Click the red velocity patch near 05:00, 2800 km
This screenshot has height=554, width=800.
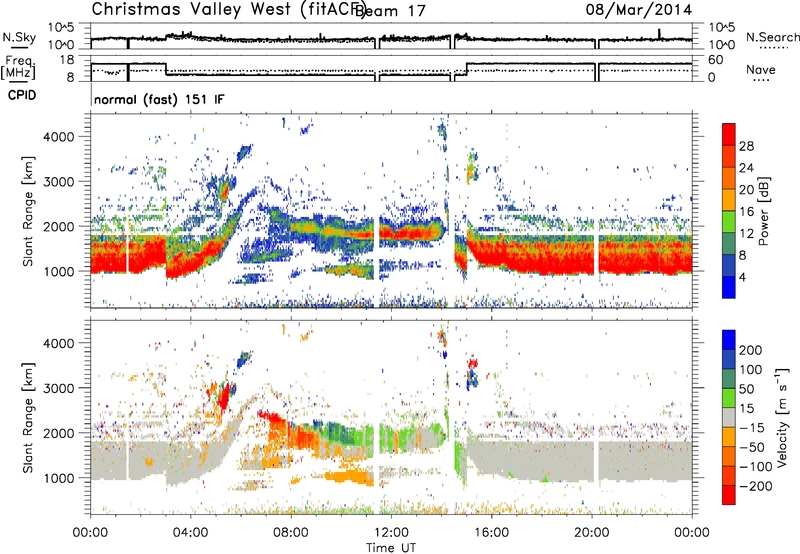tap(223, 397)
